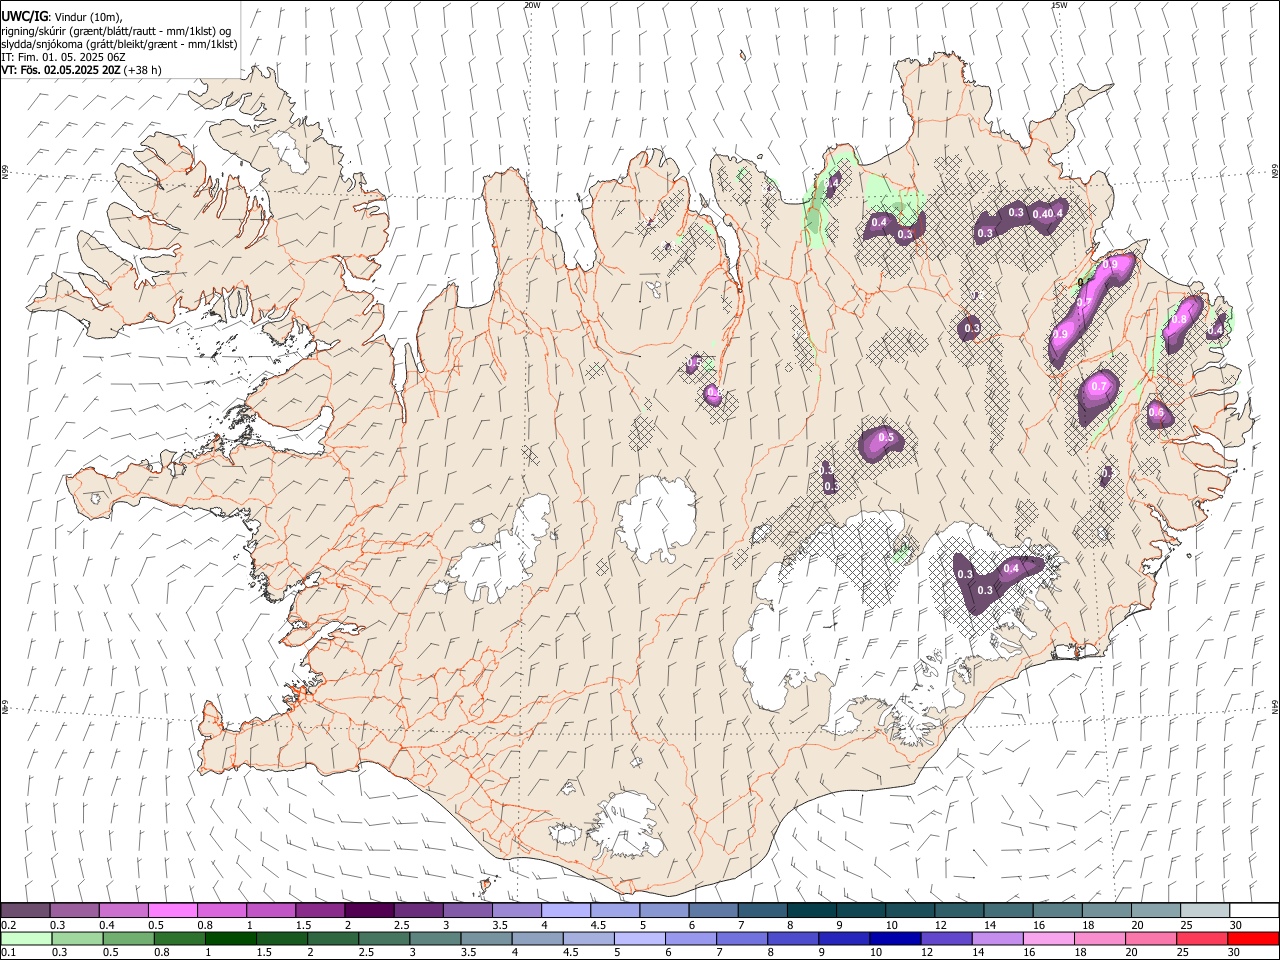Viewport: 1280px width, 960px height.
Task: Click the '1.5' label under the upper scale
Action: pyautogui.click(x=303, y=925)
